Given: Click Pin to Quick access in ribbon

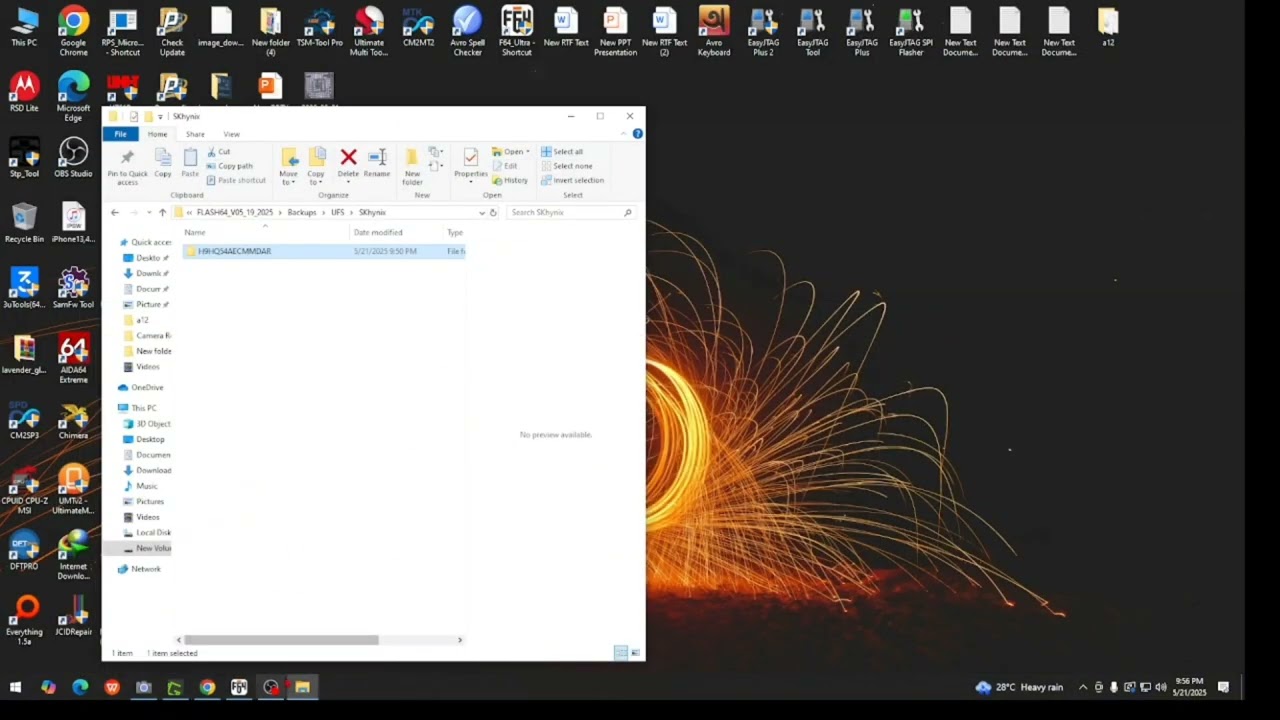Looking at the screenshot, I should (127, 166).
